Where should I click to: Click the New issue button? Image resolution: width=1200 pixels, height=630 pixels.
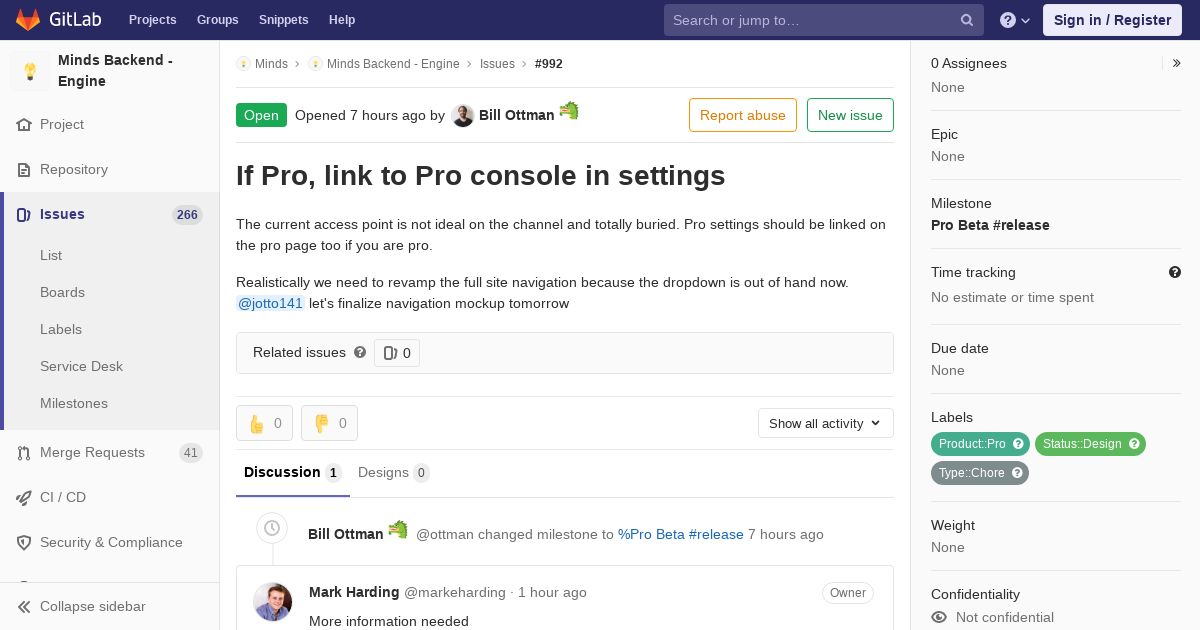[850, 115]
